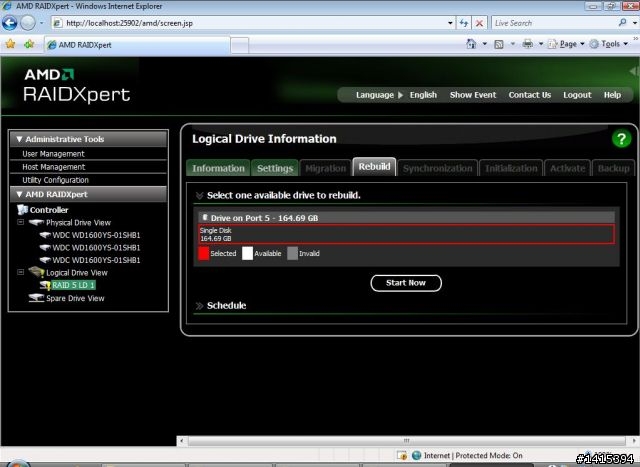The height and width of the screenshot is (467, 640).
Task: Click the horizontal scrollbar left arrow
Action: (182, 441)
